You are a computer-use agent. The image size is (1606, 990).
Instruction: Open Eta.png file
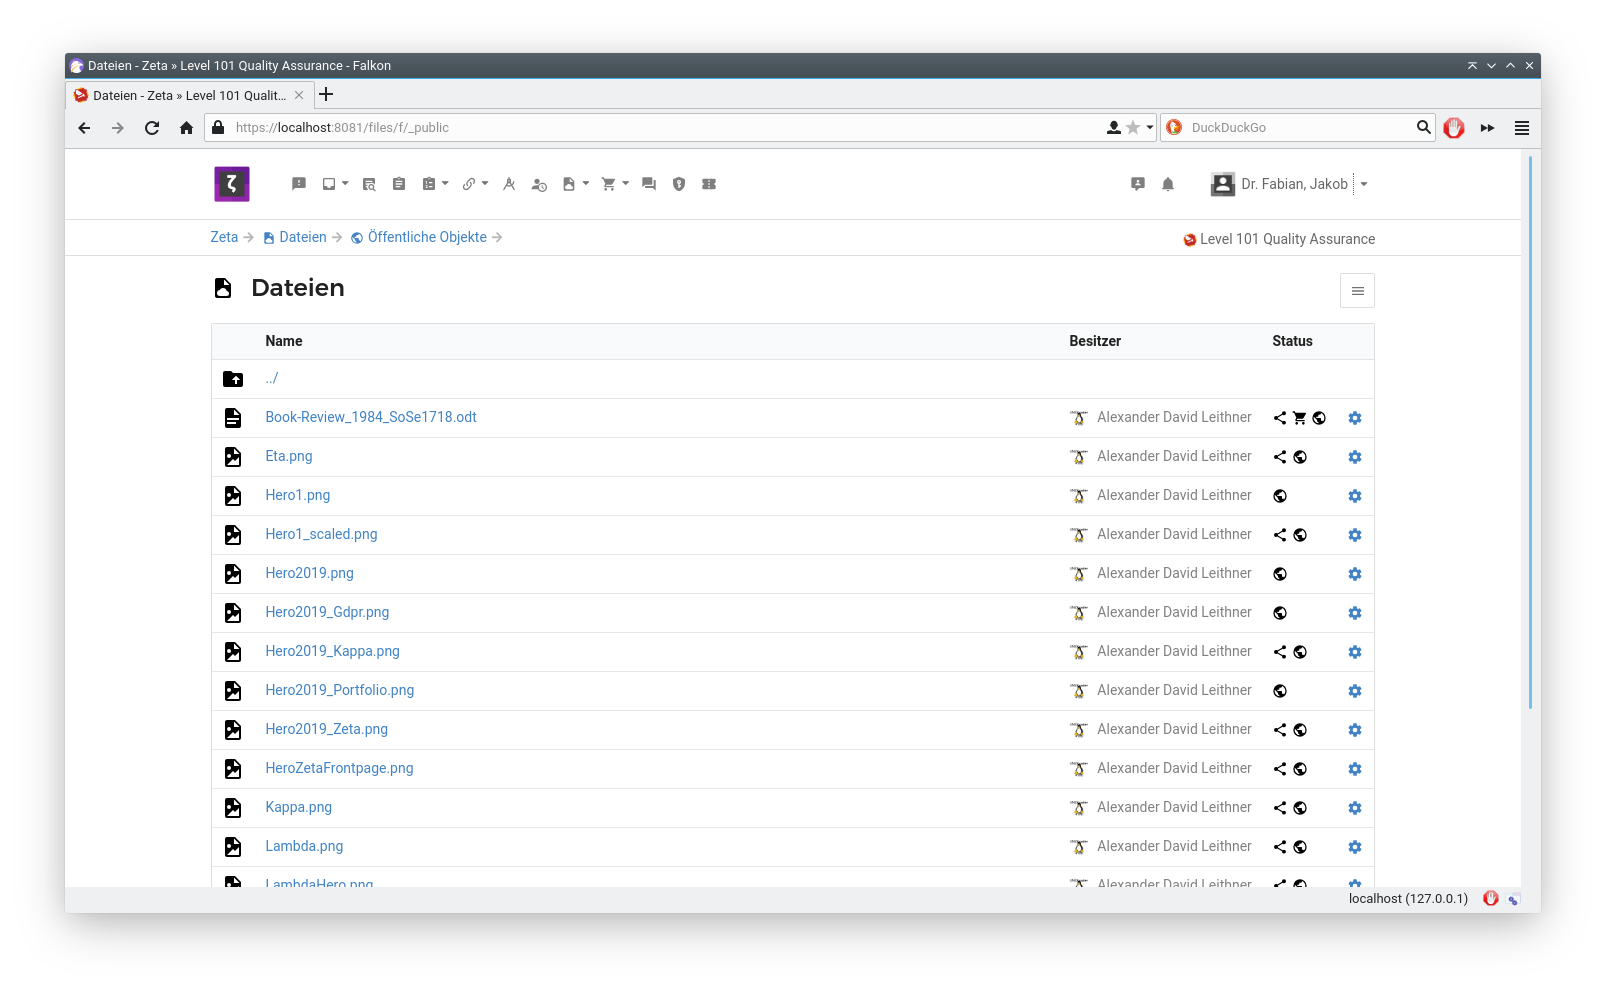[289, 456]
